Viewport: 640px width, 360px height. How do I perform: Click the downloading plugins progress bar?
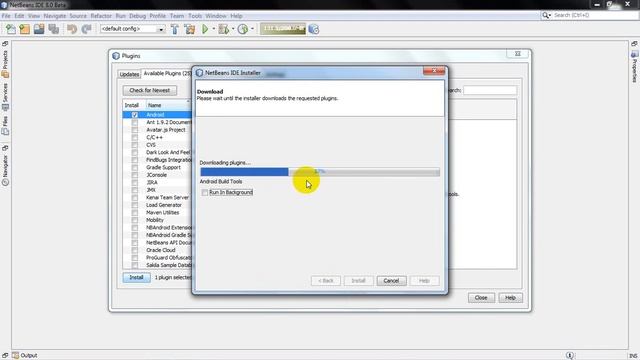(320, 172)
